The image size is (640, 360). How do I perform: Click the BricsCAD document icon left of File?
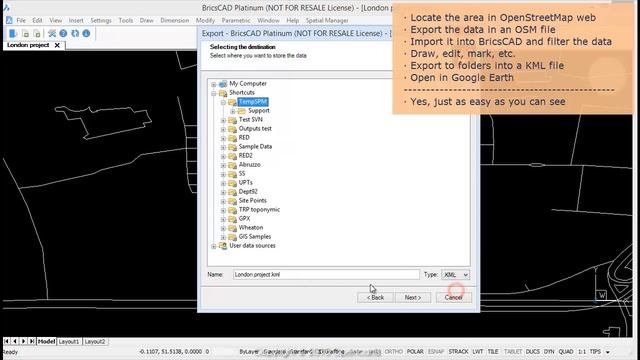pyautogui.click(x=9, y=20)
